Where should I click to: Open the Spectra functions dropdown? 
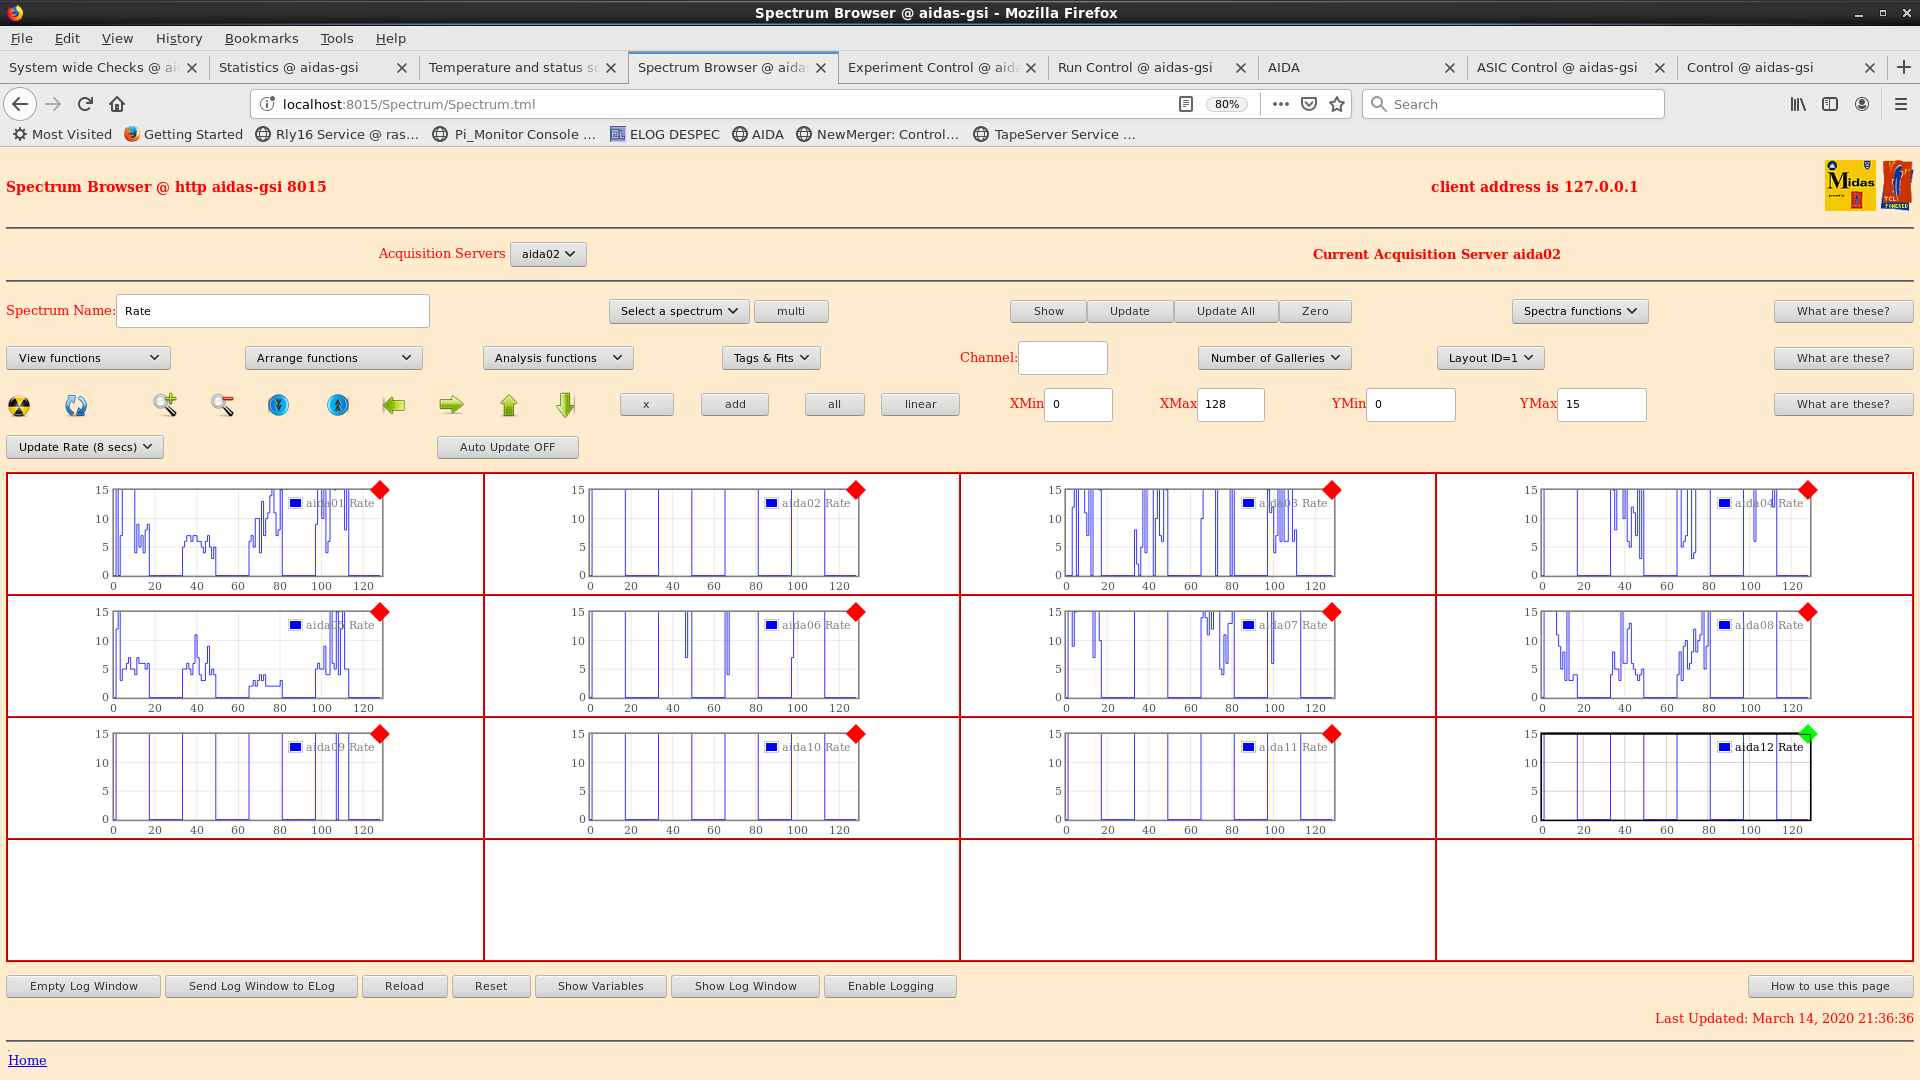click(x=1579, y=311)
